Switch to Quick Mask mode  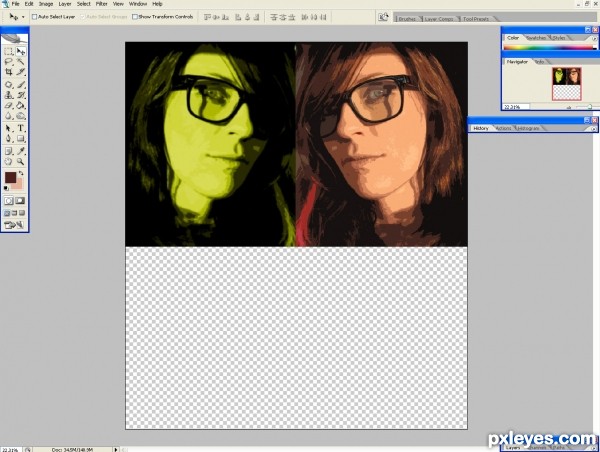[x=20, y=201]
